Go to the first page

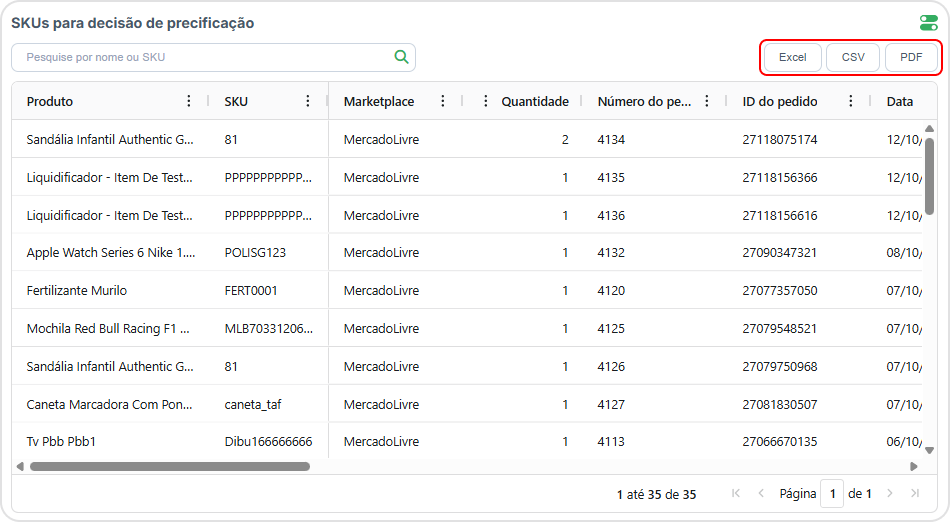point(736,494)
